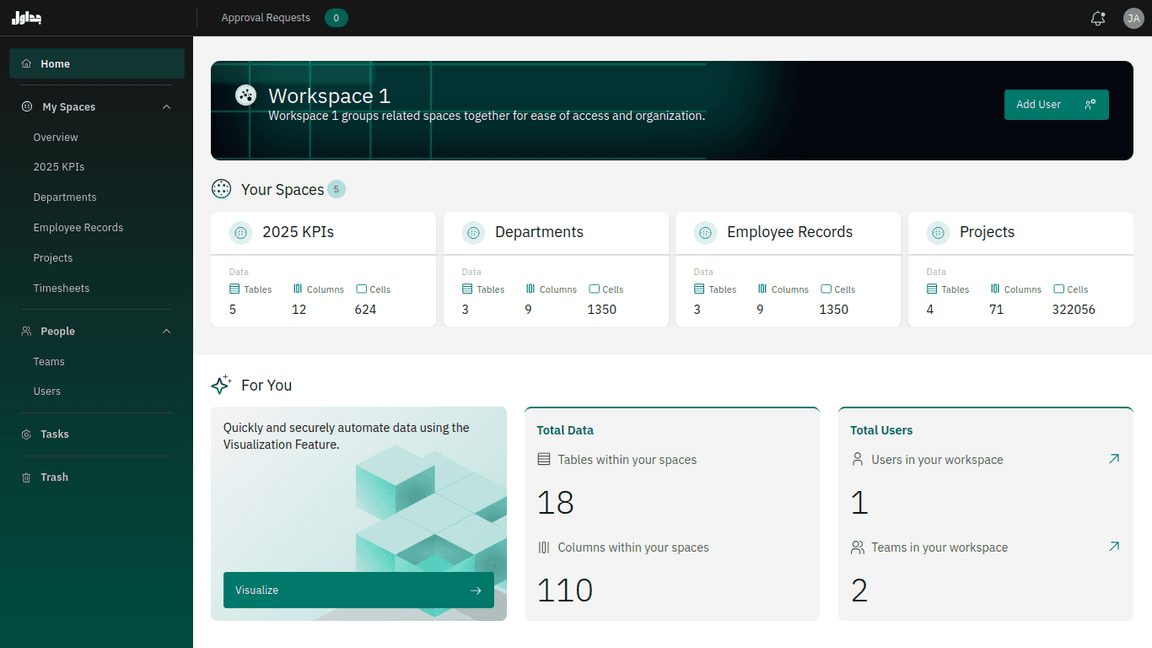Collapse the My Spaces section
This screenshot has height=648, width=1152.
(166, 106)
